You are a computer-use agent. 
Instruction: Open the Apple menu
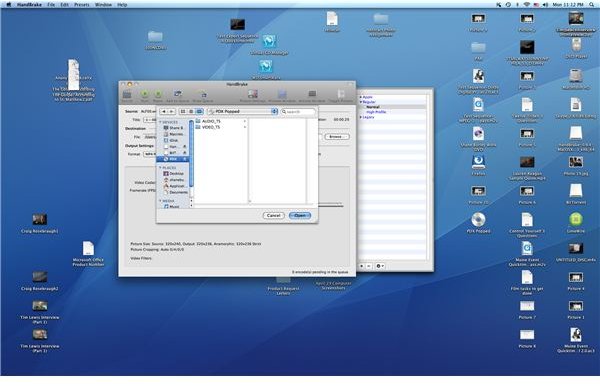tap(8, 5)
